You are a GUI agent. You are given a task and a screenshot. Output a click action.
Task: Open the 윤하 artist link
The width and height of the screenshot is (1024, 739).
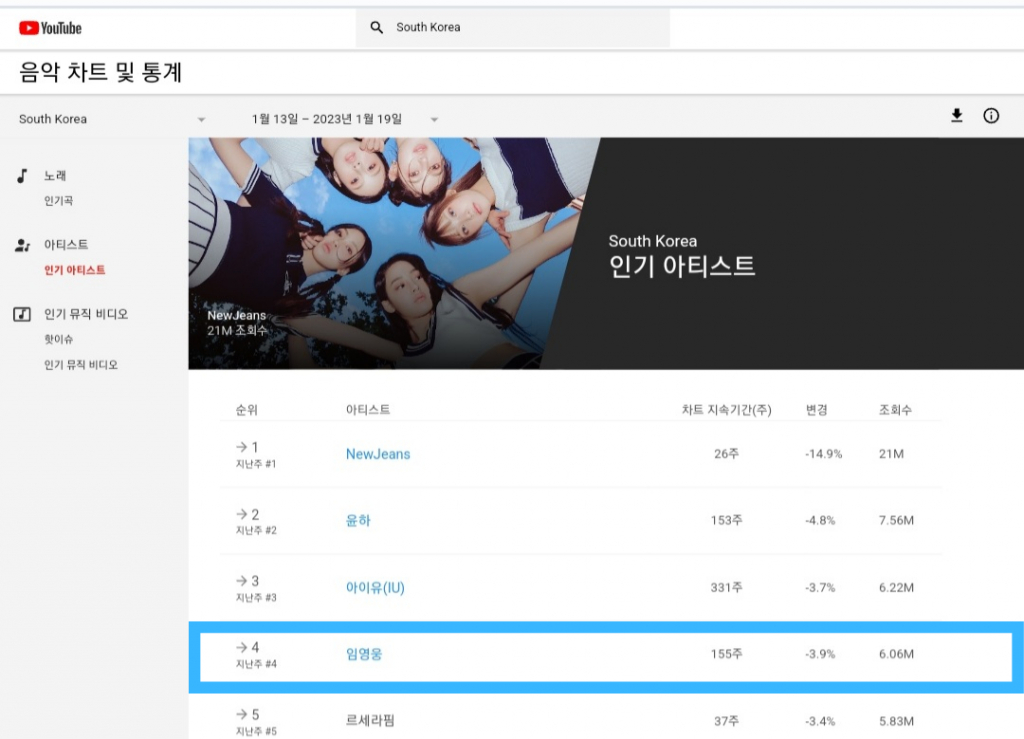point(358,521)
